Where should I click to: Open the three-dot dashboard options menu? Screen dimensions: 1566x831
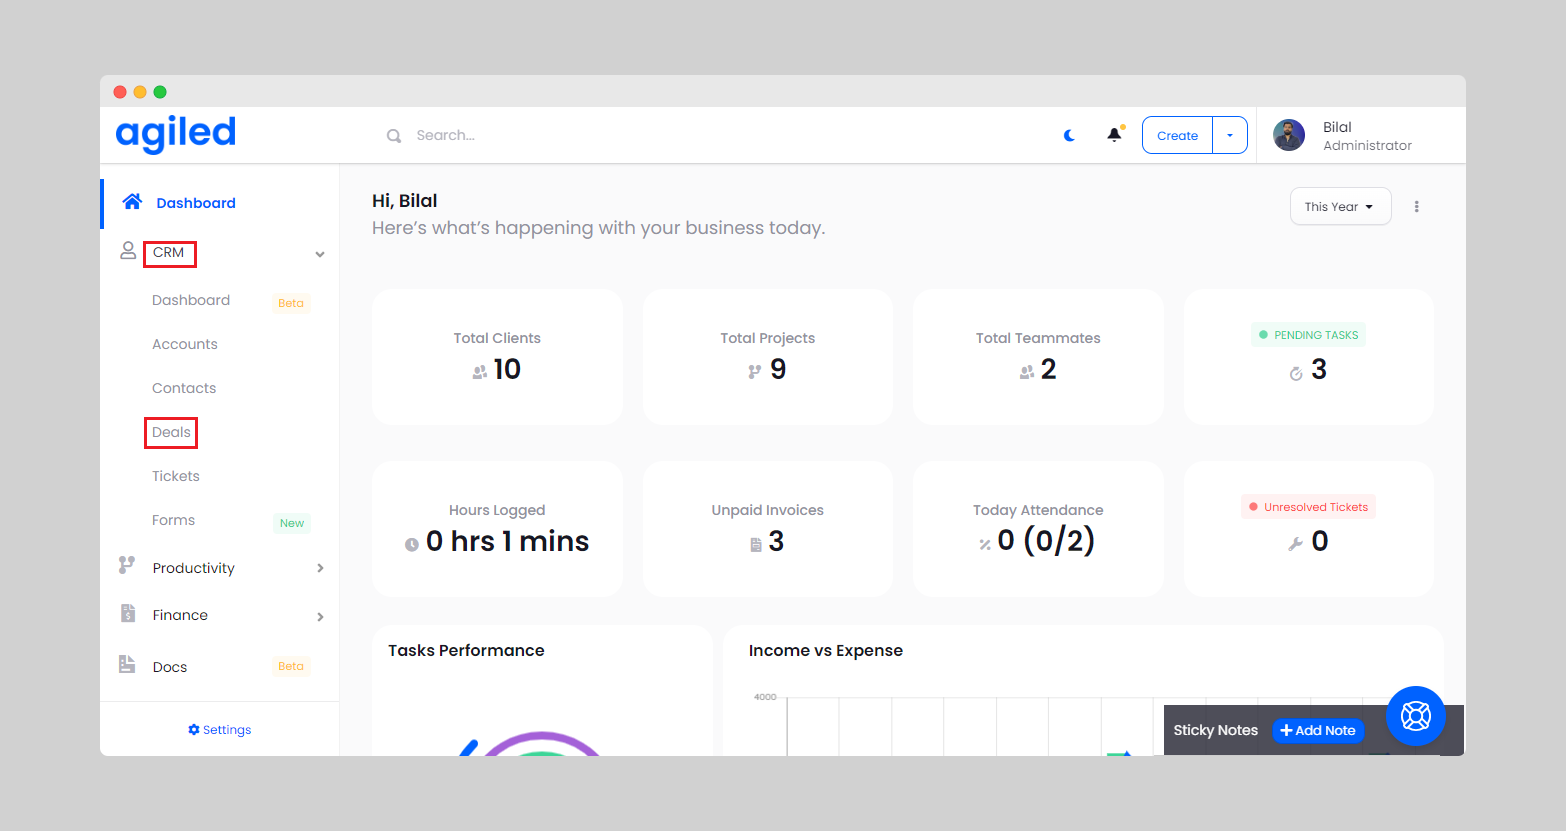(x=1416, y=207)
